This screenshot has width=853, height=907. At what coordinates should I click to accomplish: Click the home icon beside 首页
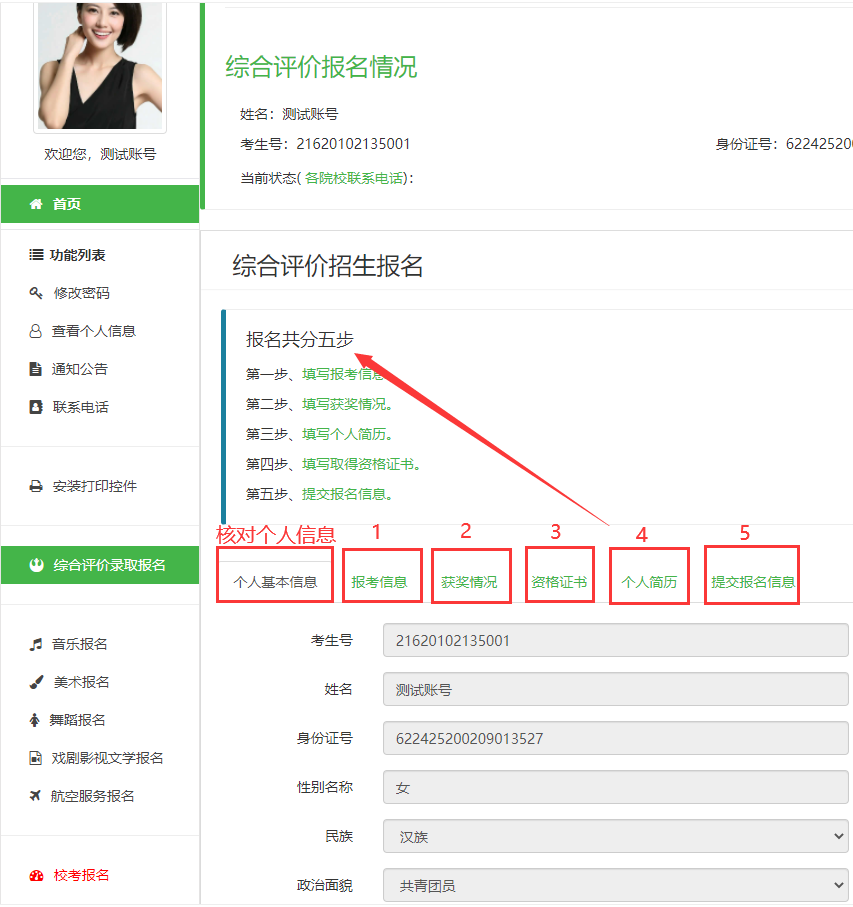36,204
